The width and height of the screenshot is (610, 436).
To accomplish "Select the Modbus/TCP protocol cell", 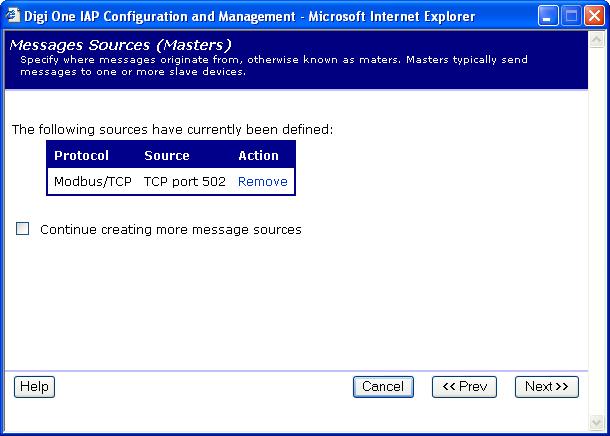I will click(92, 181).
